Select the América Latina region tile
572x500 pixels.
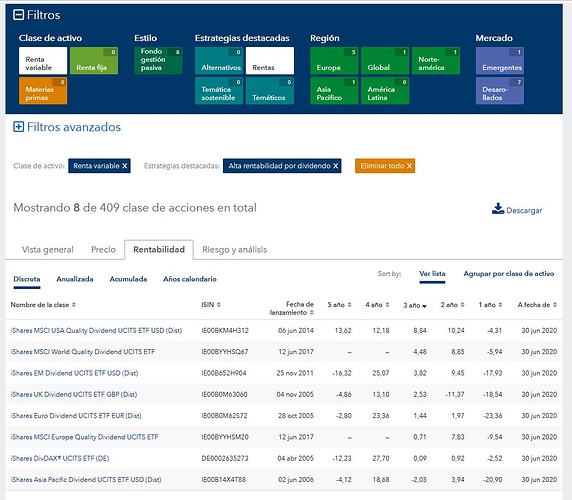385,91
